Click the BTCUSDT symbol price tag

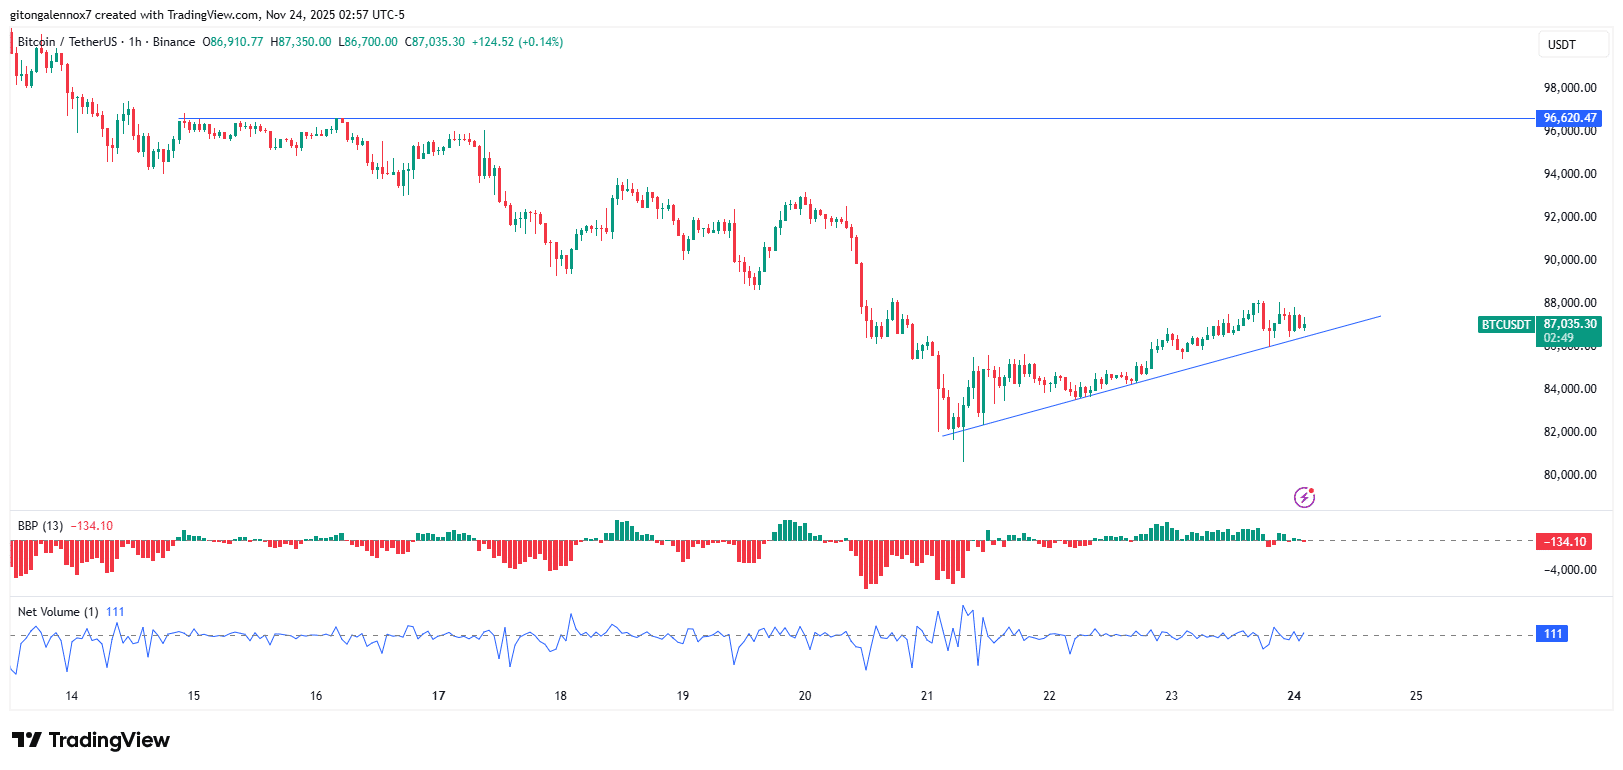(x=1505, y=325)
